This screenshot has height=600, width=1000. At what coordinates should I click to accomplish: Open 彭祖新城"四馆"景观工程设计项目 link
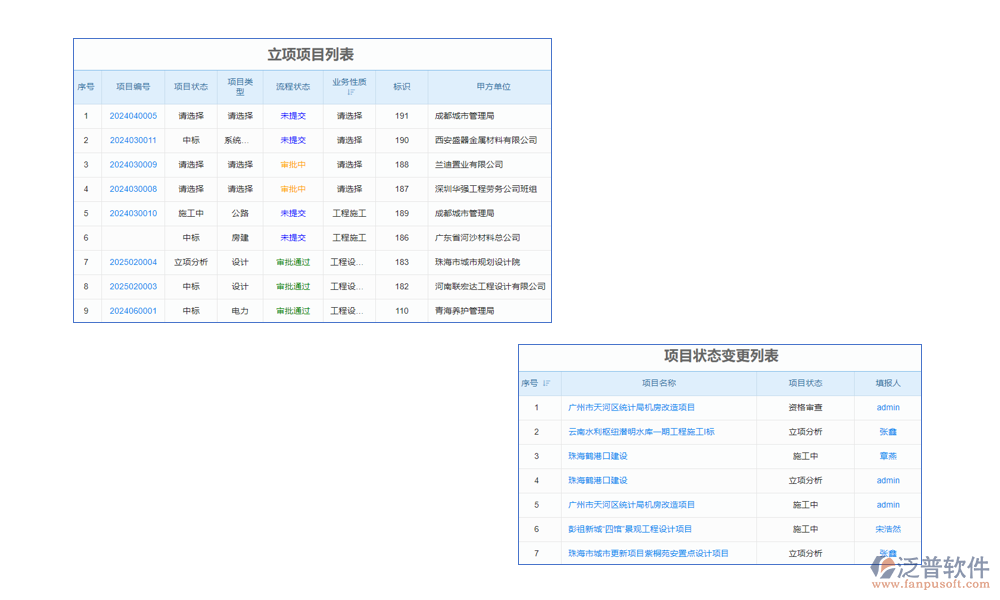click(630, 529)
